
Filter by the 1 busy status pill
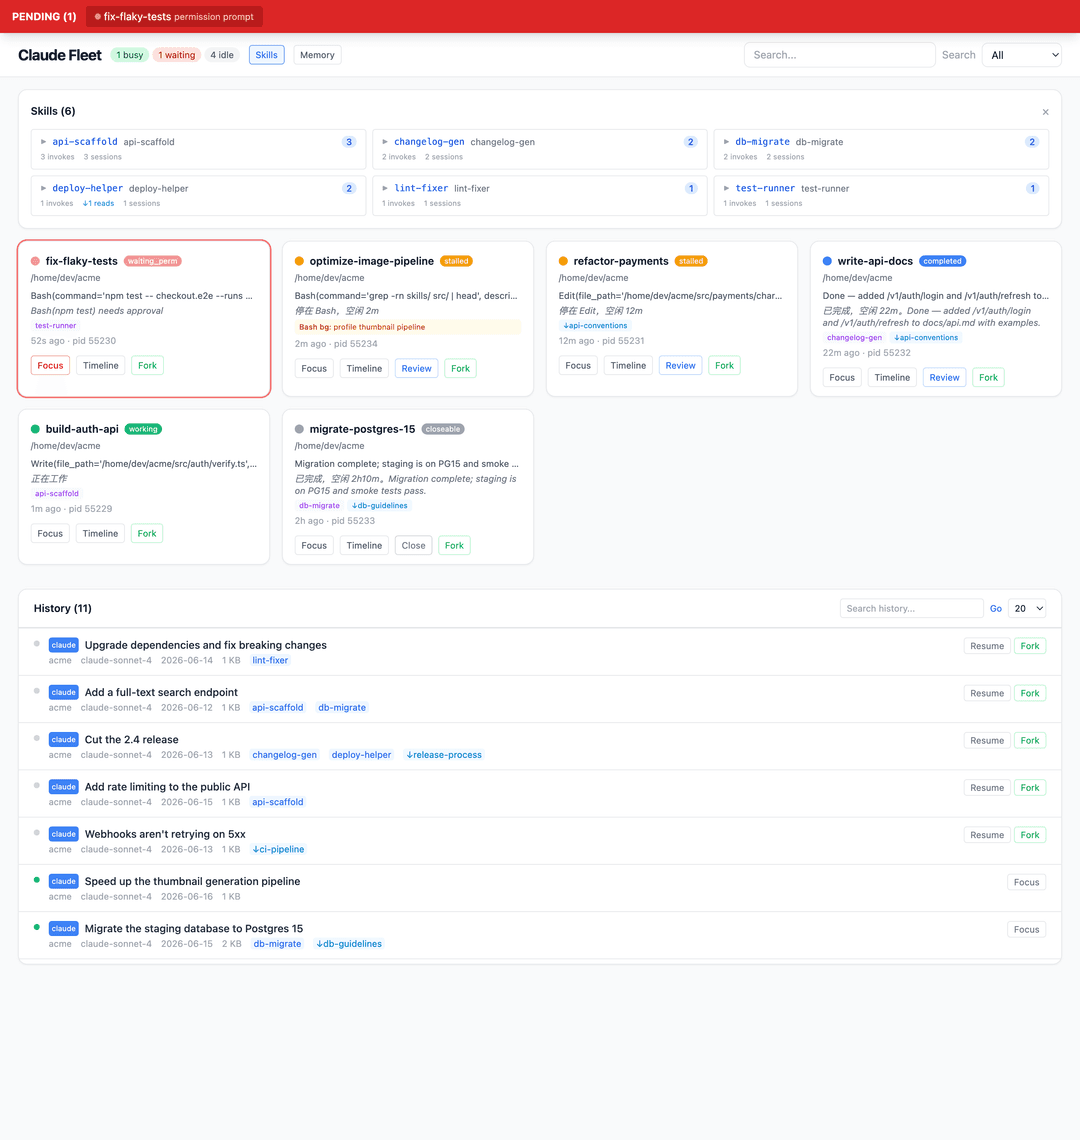[x=129, y=55]
